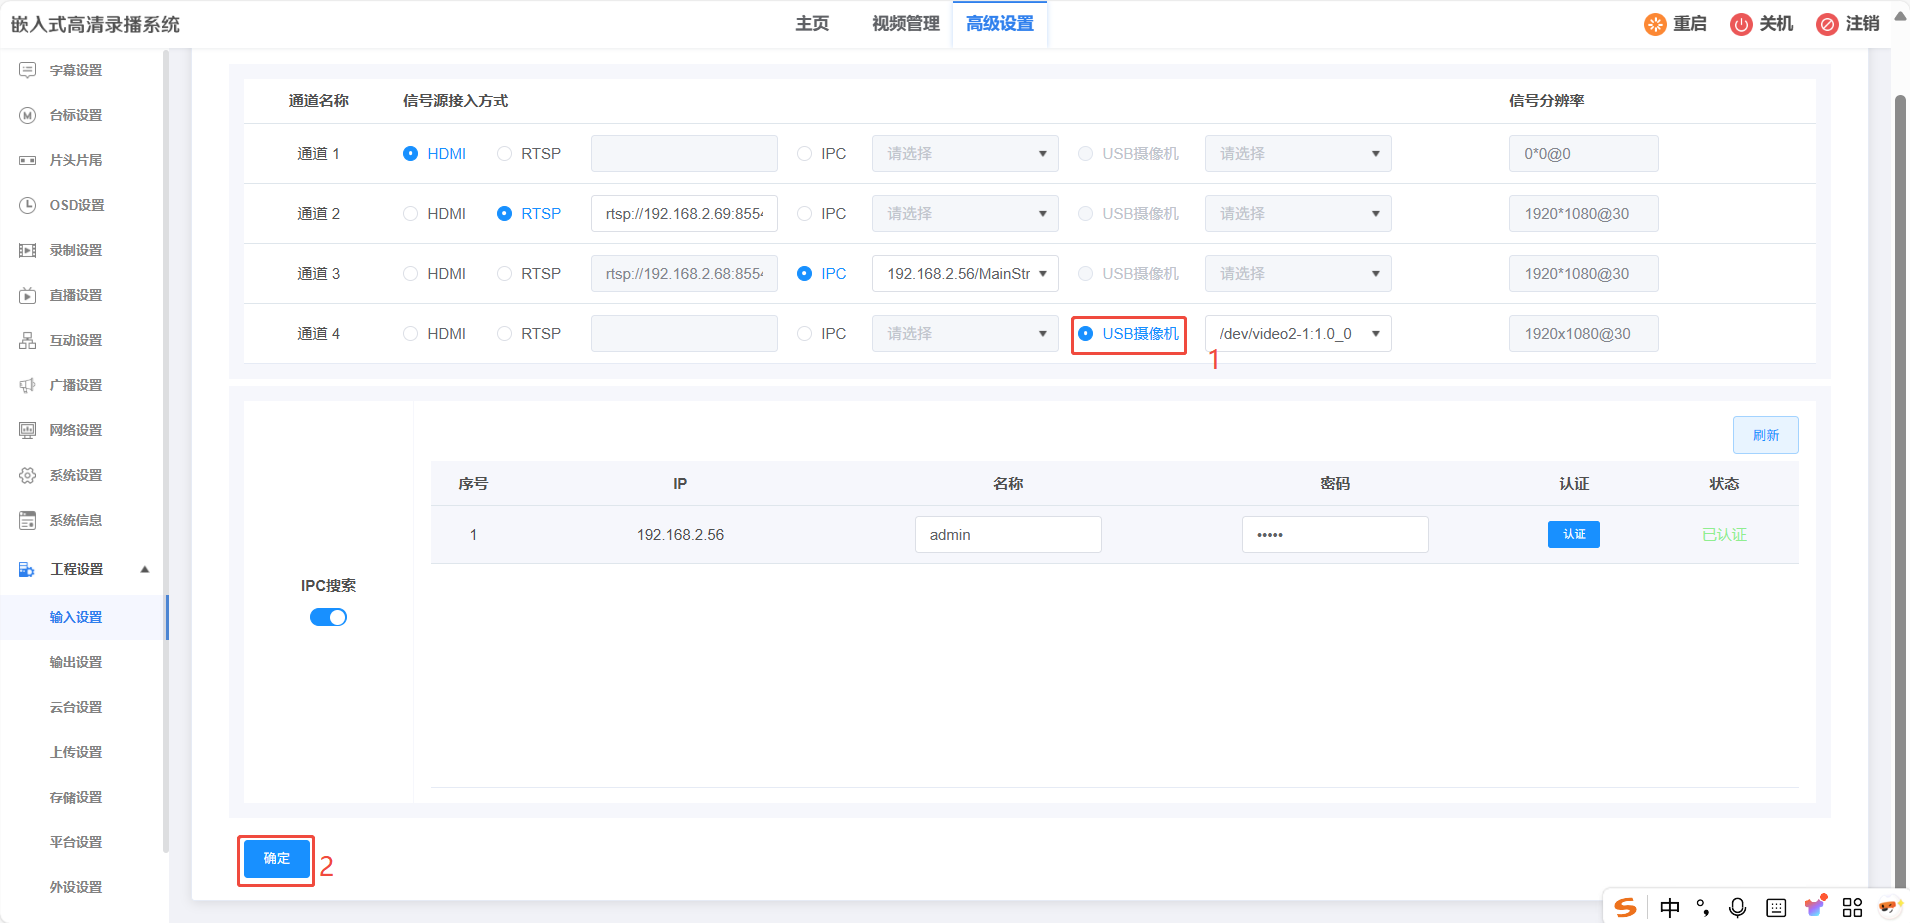Open OSD设置 clock icon
The height and width of the screenshot is (923, 1910).
pos(28,205)
